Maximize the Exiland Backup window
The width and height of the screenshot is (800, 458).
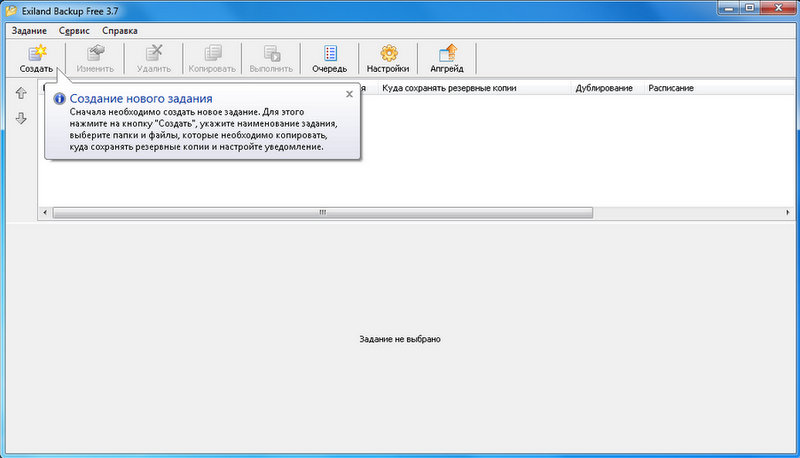[x=750, y=8]
